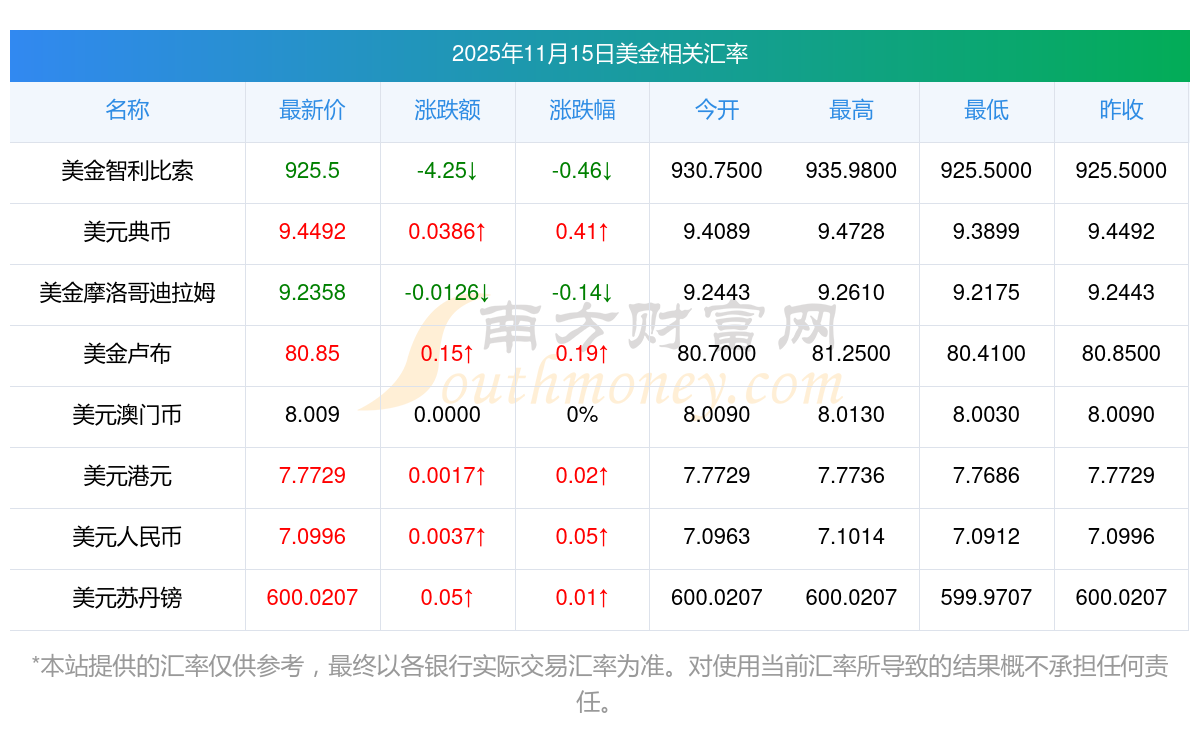Viewport: 1200px width, 733px height.
Task: Click previous close 80.8500
Action: (x=1121, y=354)
